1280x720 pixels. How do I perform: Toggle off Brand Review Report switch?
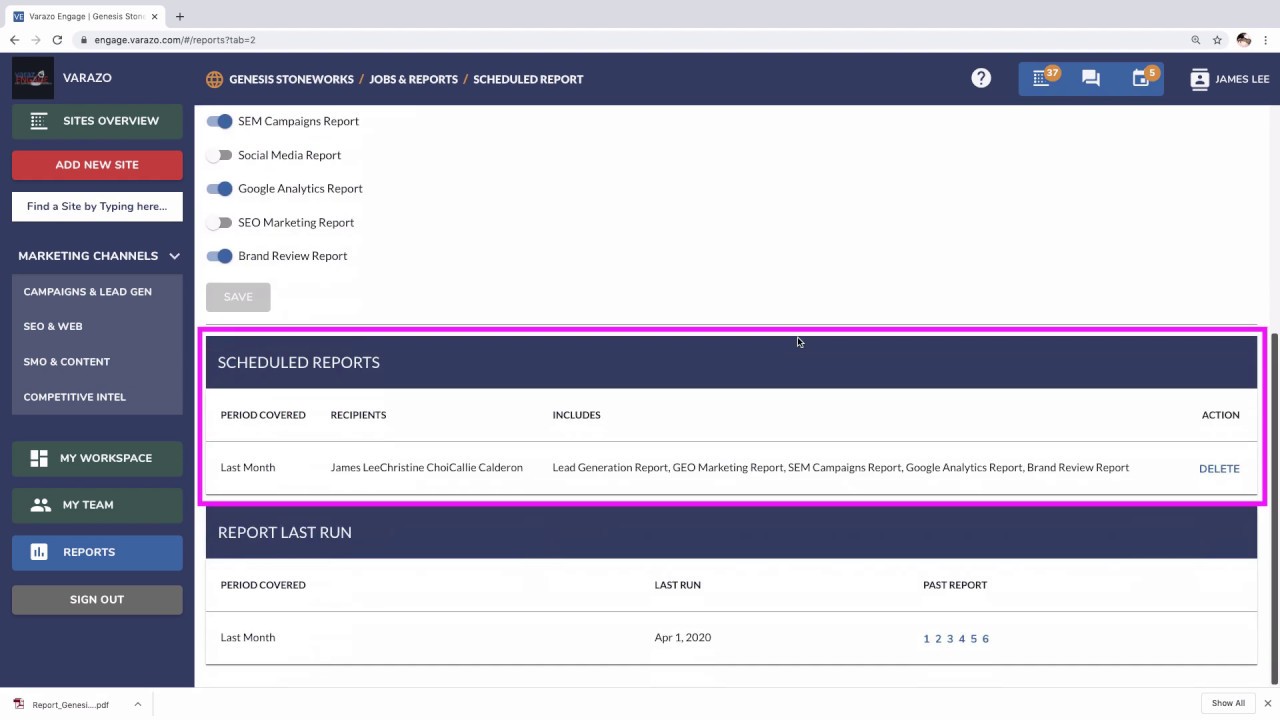pos(219,256)
